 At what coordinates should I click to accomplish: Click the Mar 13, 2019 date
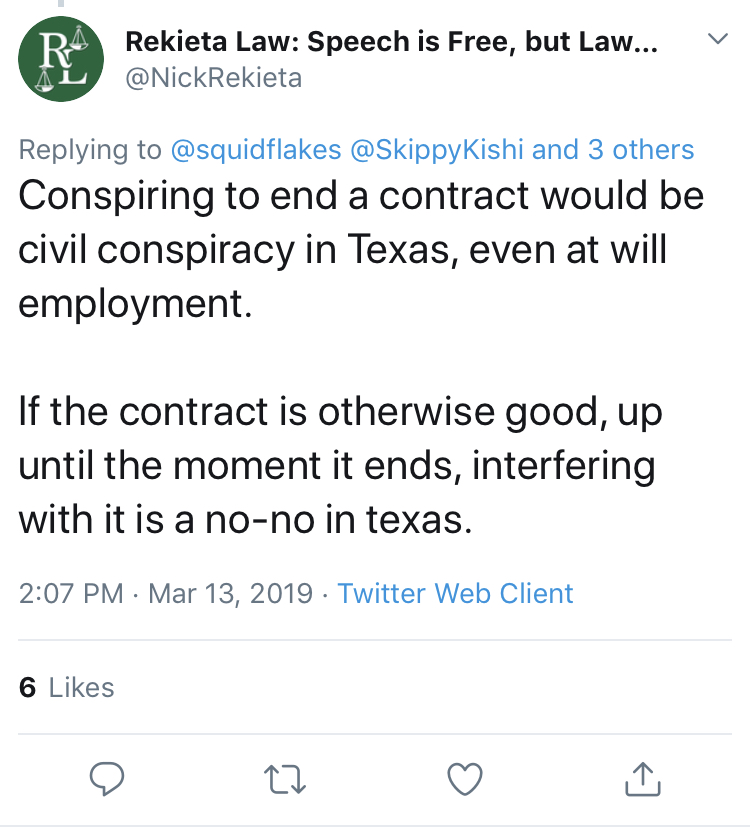tap(230, 593)
